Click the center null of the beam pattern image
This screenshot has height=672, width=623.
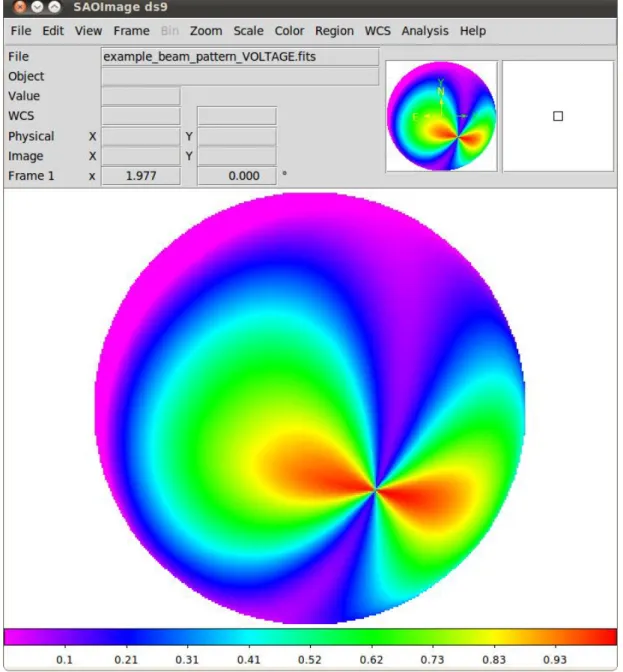coord(375,489)
